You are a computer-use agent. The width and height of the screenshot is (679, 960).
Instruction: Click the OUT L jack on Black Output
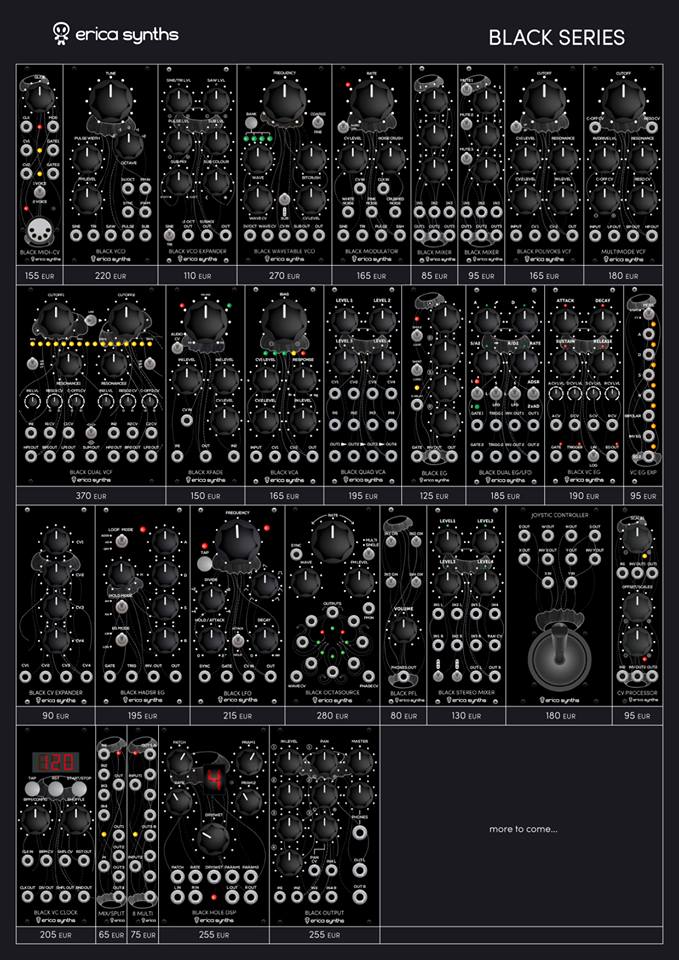coord(360,870)
